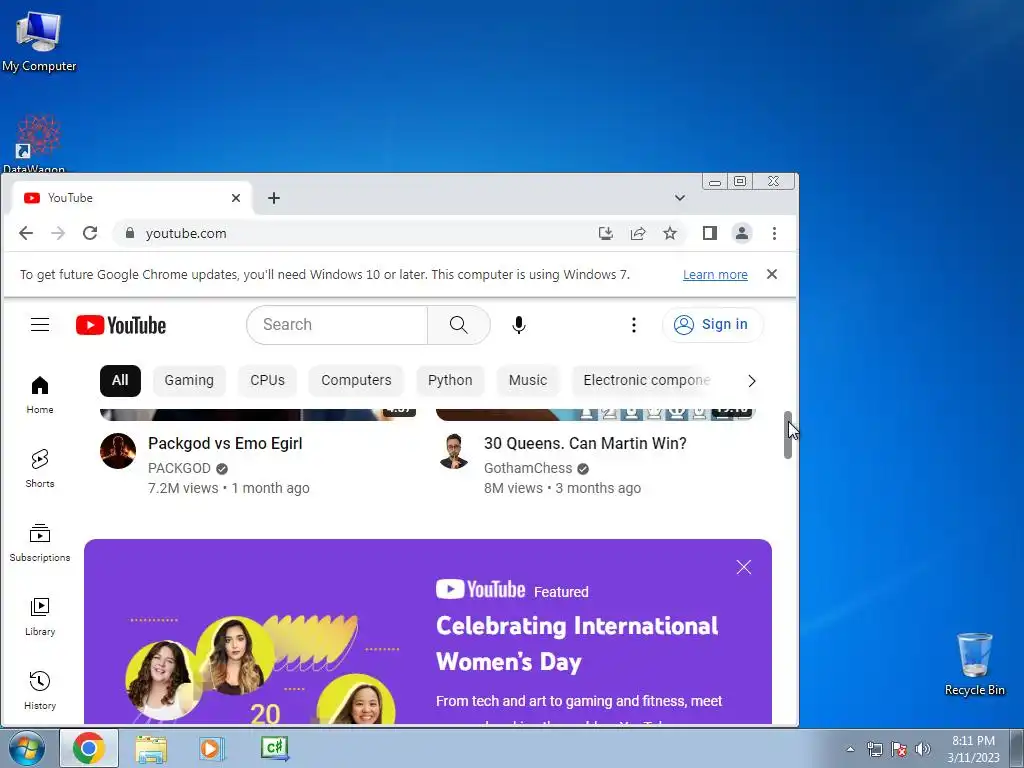Dismiss the Chrome update infobar
The height and width of the screenshot is (768, 1024).
point(772,274)
